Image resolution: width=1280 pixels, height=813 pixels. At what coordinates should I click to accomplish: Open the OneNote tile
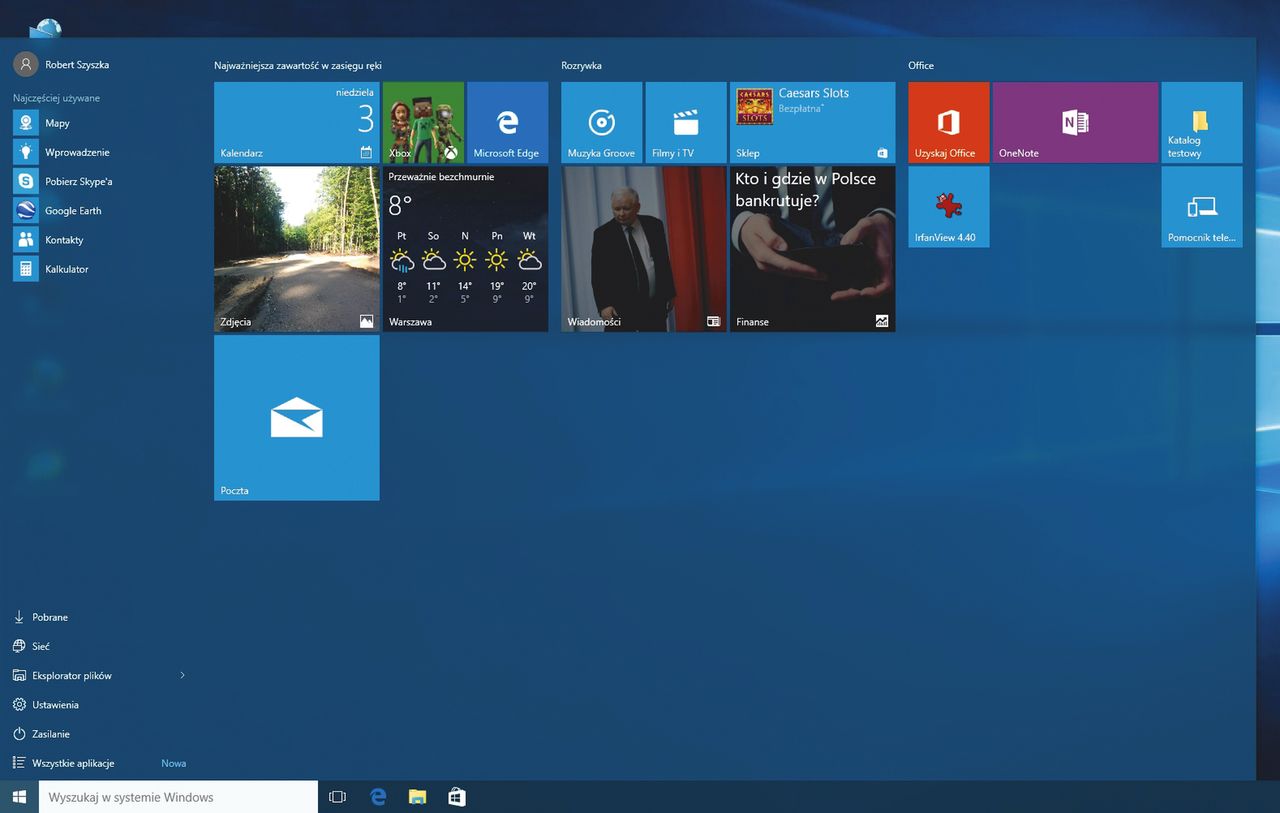(x=1075, y=123)
